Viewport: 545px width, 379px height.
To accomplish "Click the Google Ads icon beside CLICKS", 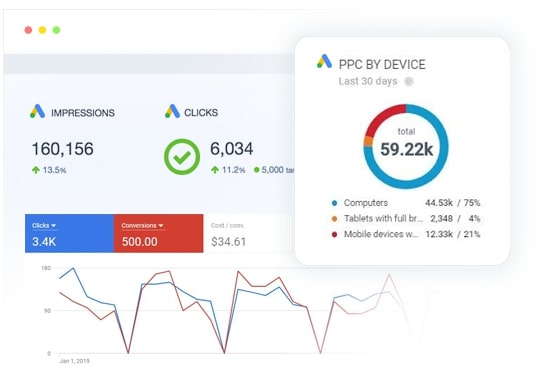I will click(172, 111).
